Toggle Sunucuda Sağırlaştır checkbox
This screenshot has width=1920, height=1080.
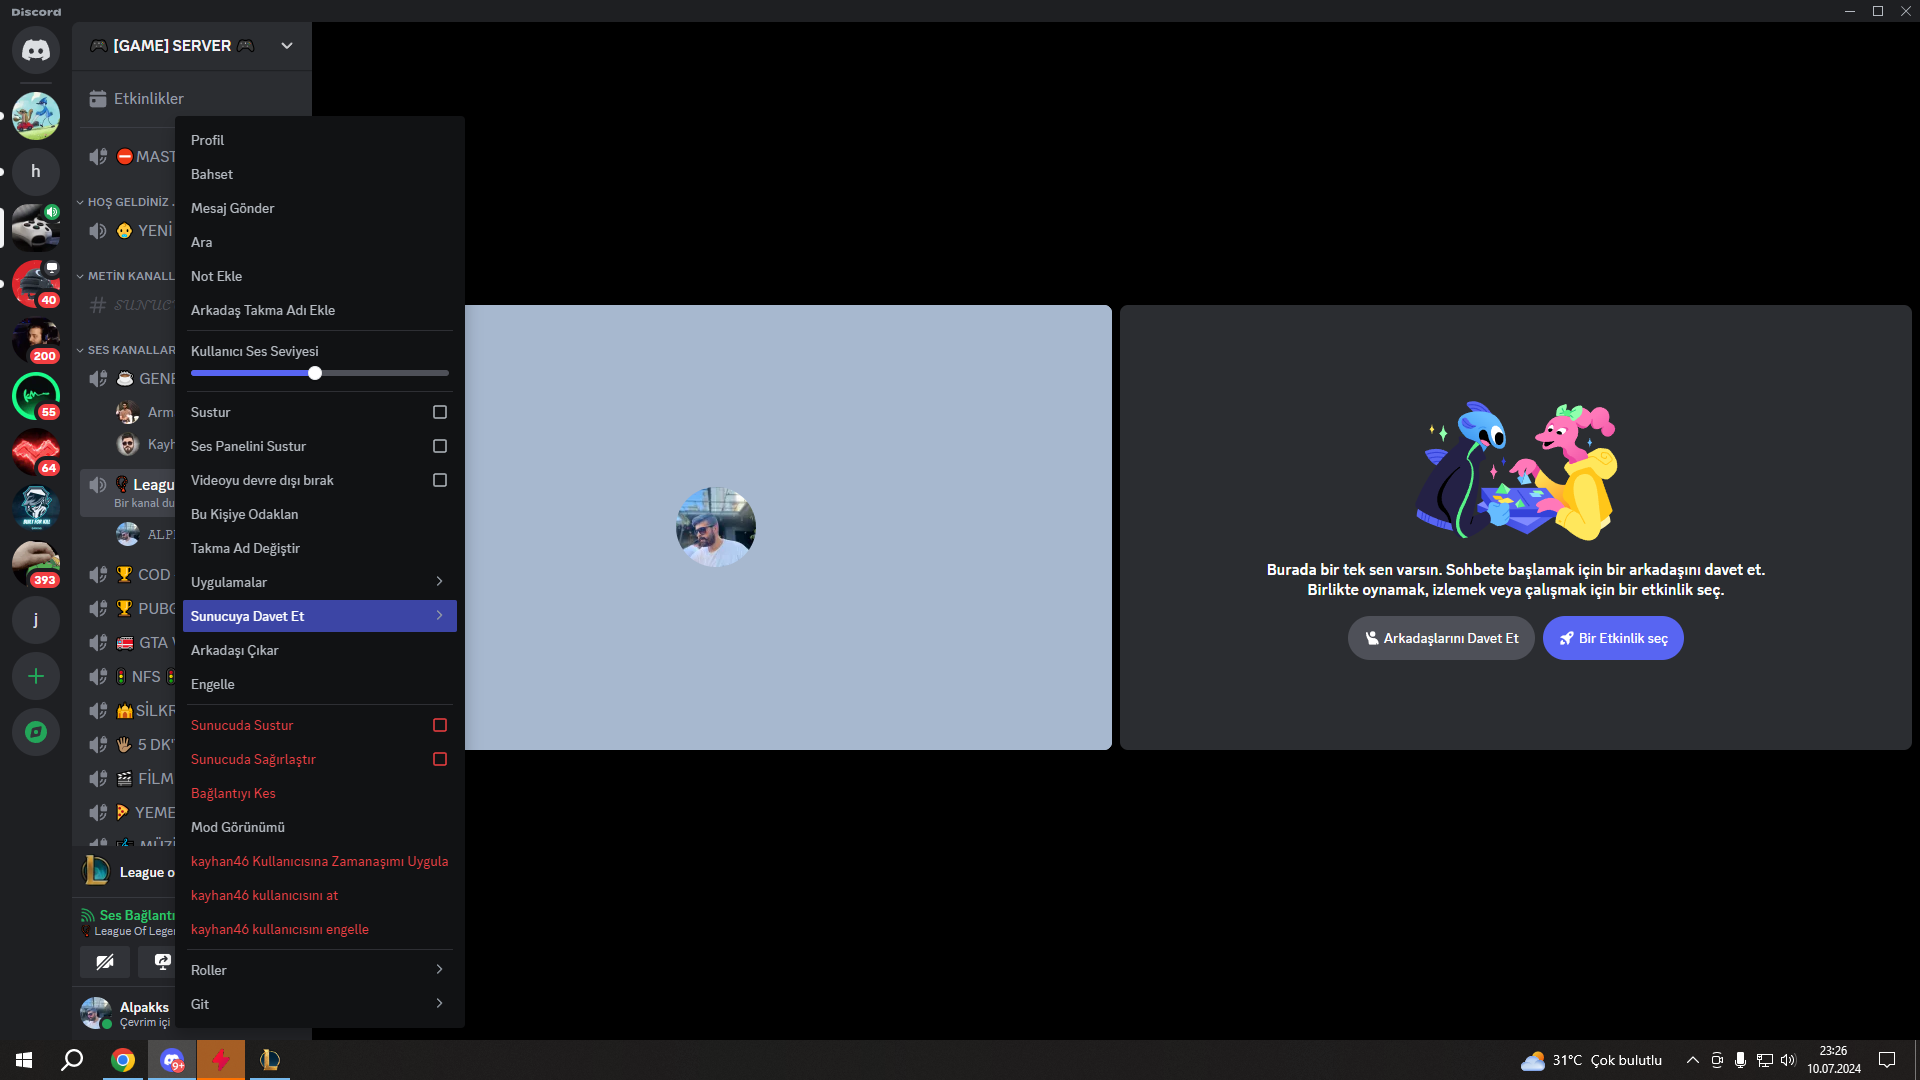pyautogui.click(x=439, y=759)
